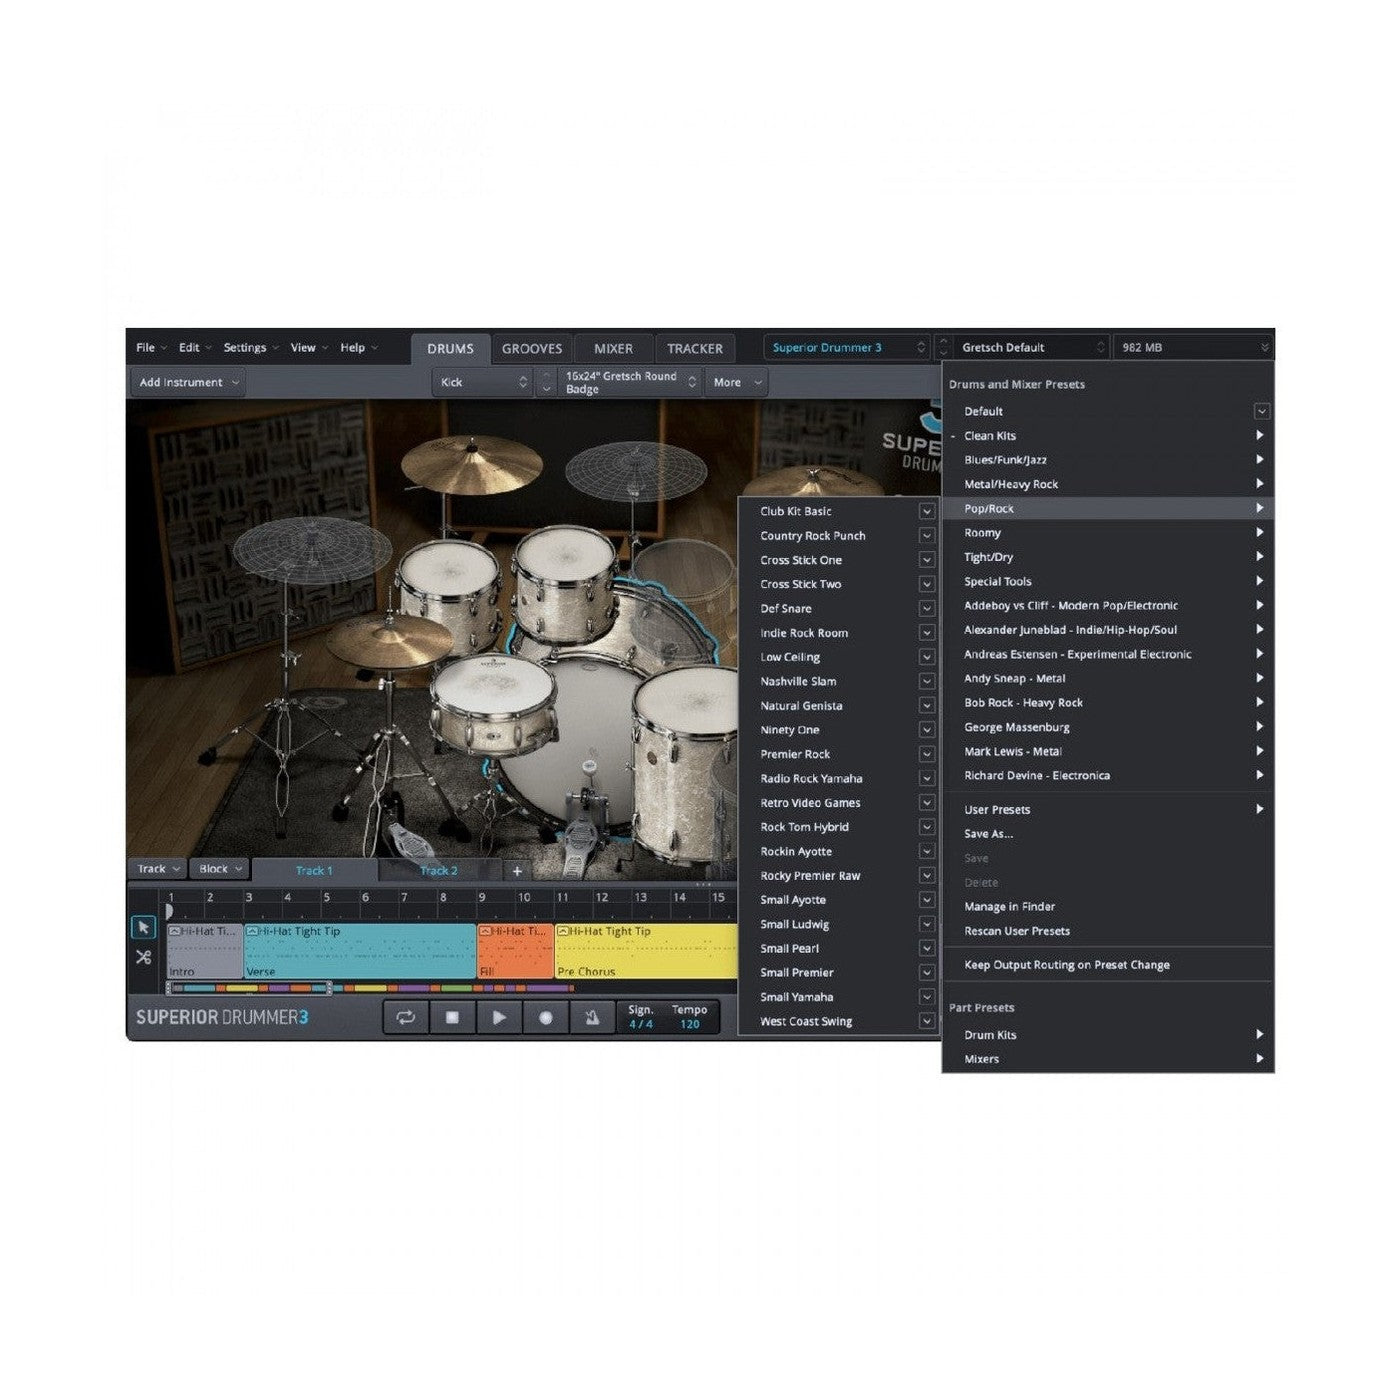Switch to the GROOVES tab
The height and width of the screenshot is (1400, 1400).
pos(532,349)
